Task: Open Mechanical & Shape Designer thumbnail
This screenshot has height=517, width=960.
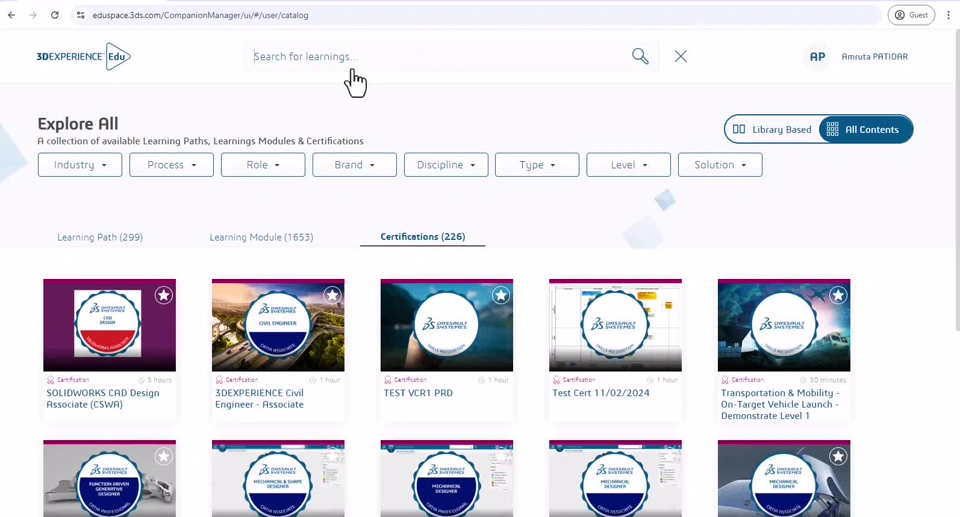Action: tap(278, 478)
